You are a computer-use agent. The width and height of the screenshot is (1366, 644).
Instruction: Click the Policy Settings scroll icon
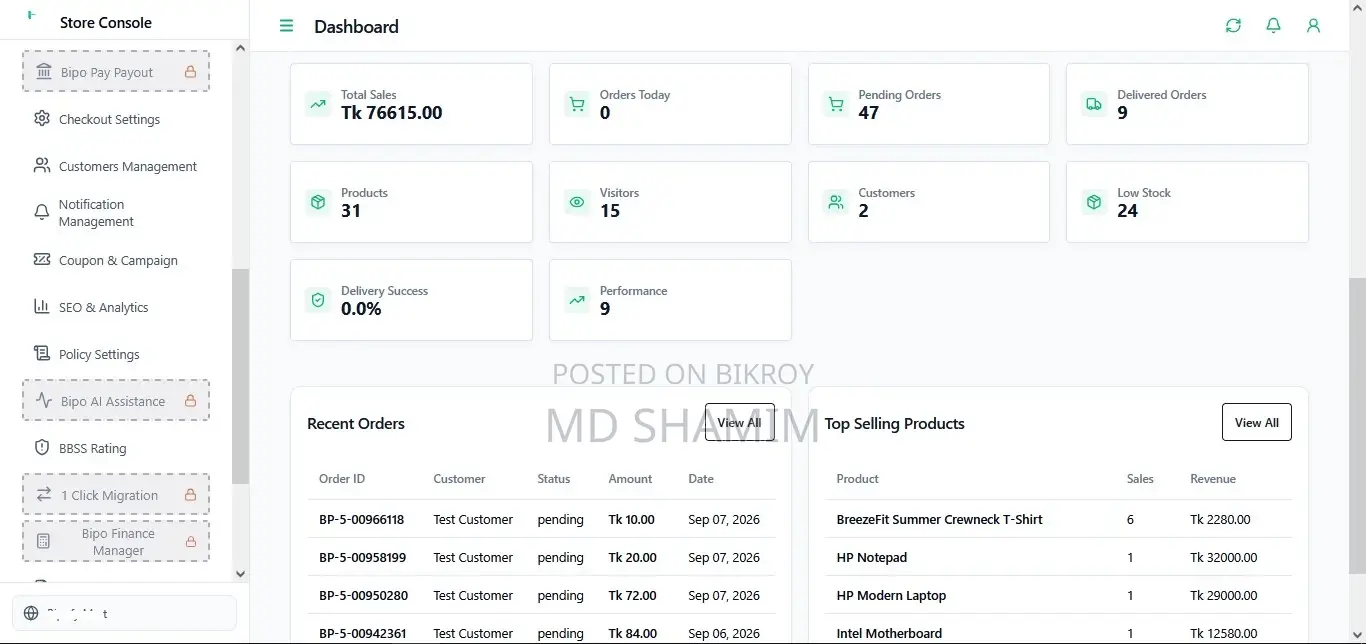tap(41, 354)
